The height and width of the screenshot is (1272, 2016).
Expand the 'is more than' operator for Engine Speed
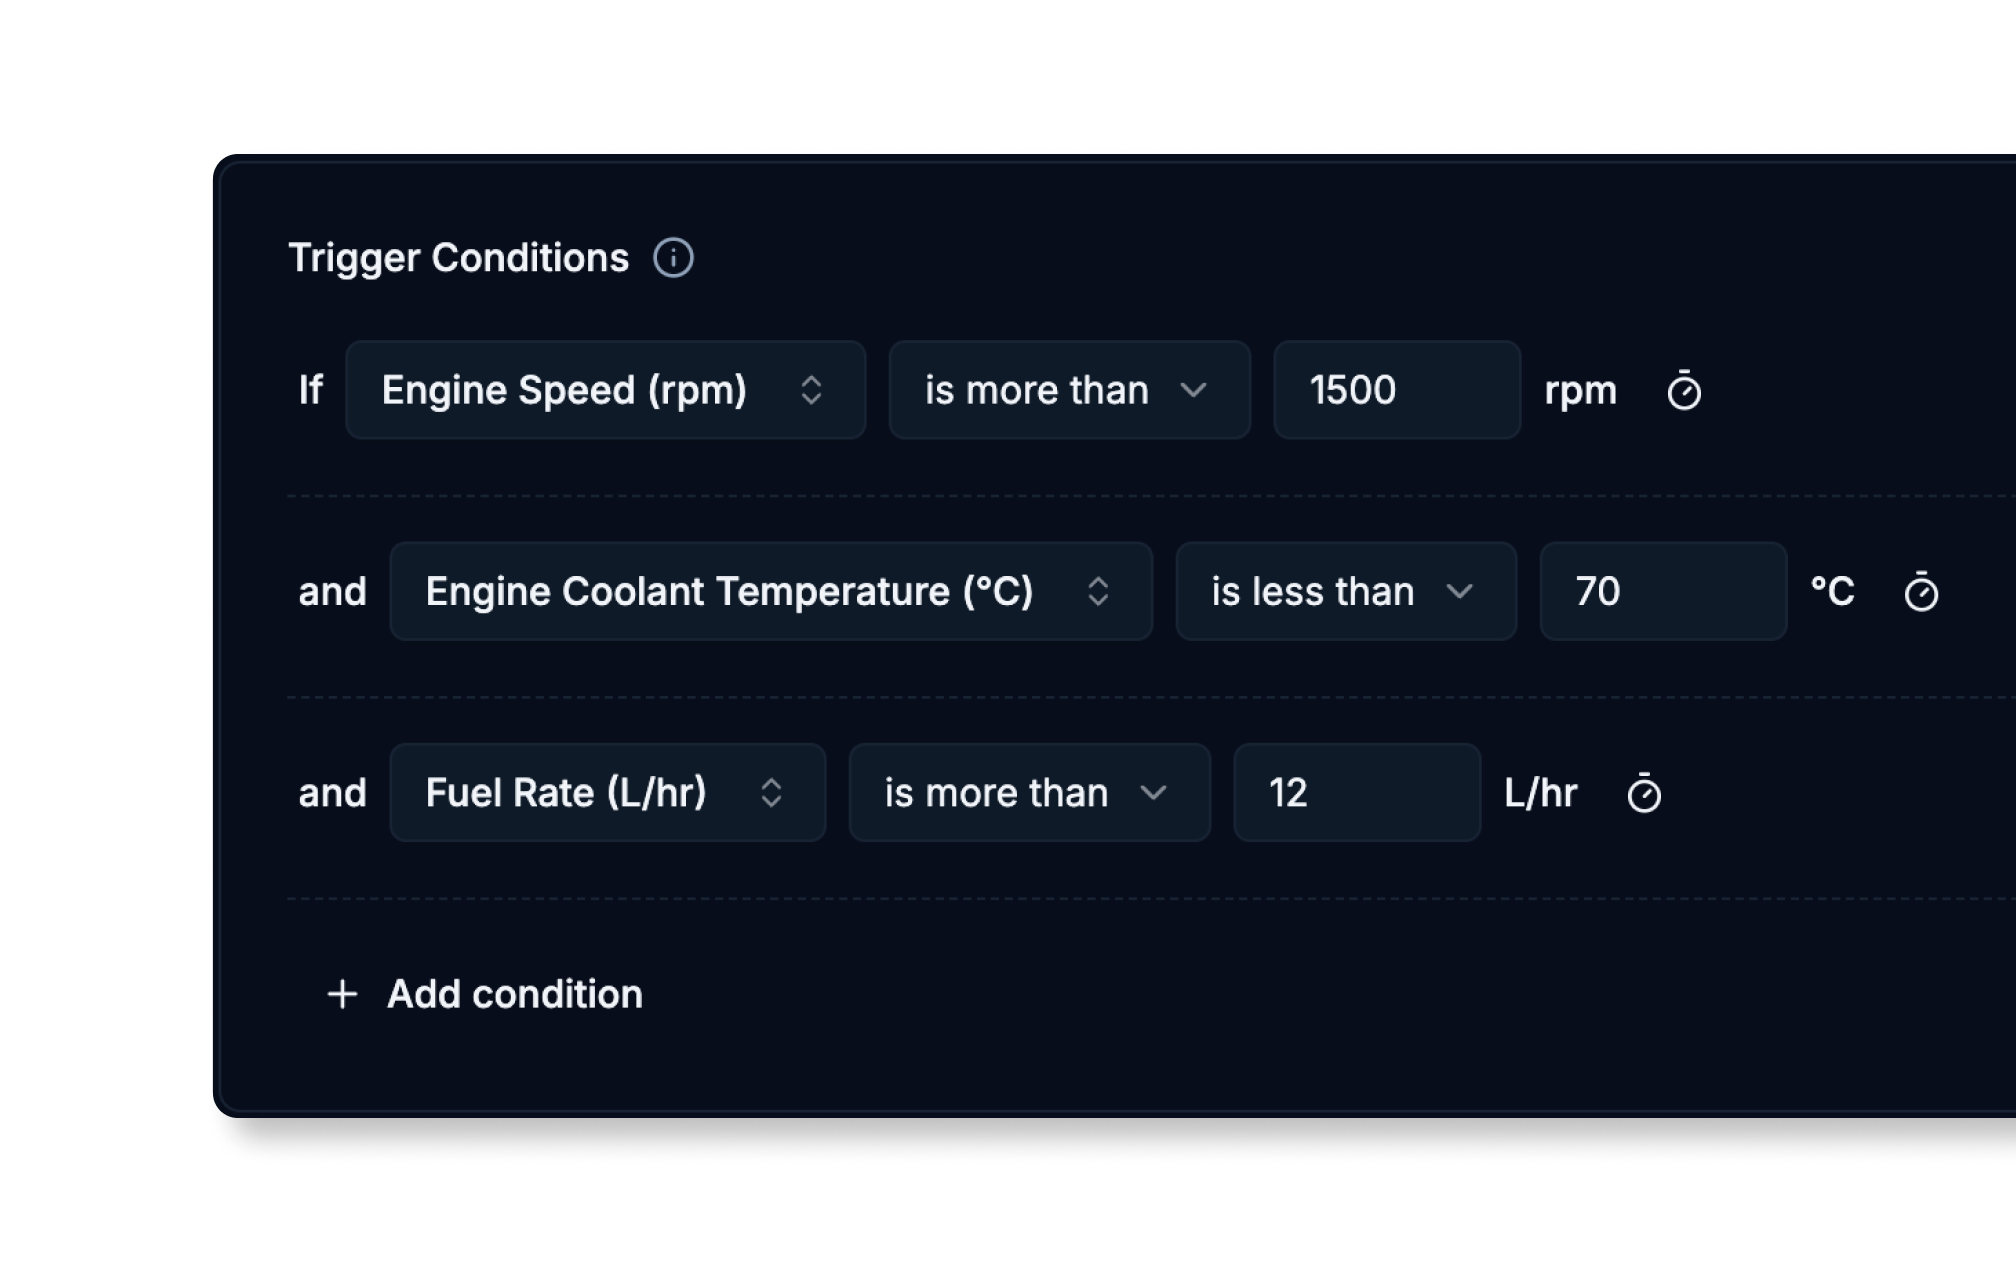pos(1068,390)
